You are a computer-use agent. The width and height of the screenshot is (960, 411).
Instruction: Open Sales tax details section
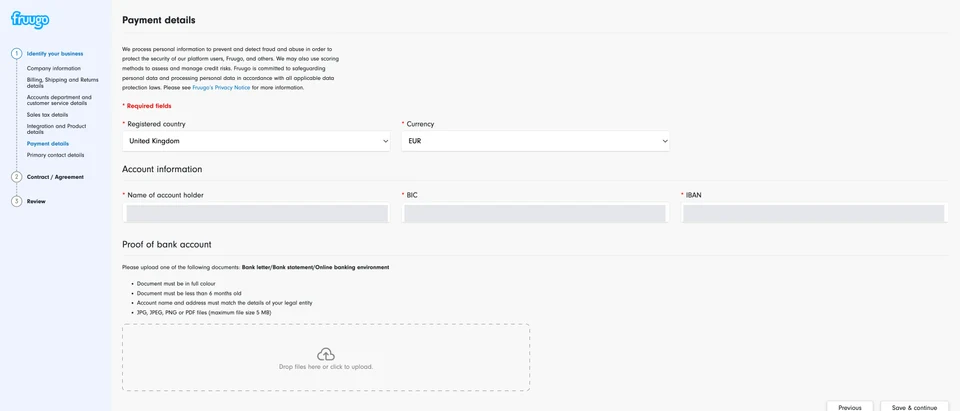pyautogui.click(x=47, y=115)
